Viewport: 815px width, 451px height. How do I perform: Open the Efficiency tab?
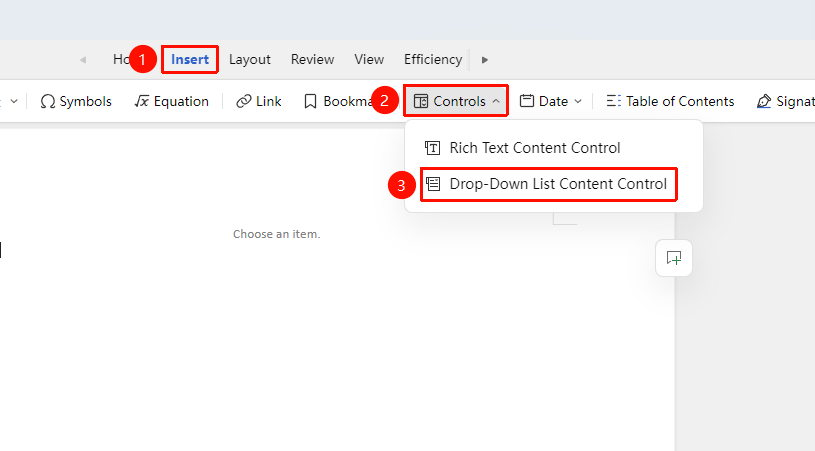point(433,60)
